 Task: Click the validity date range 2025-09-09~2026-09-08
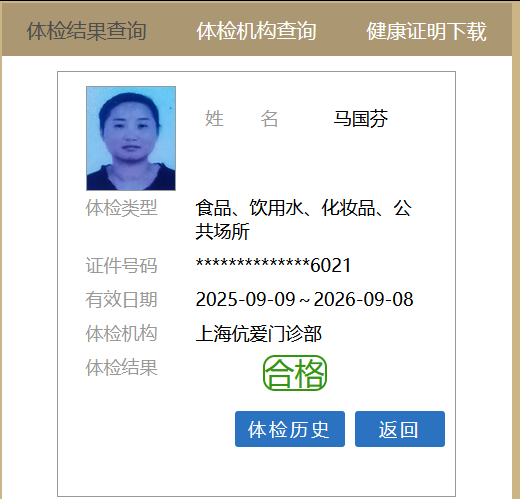click(x=304, y=299)
